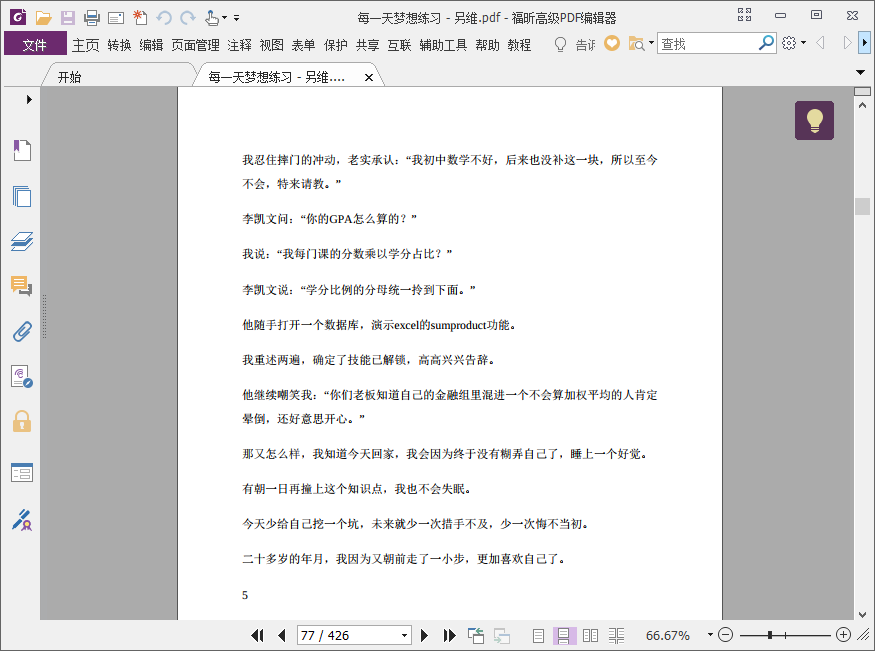Open the attachments paperclip panel

coord(22,331)
